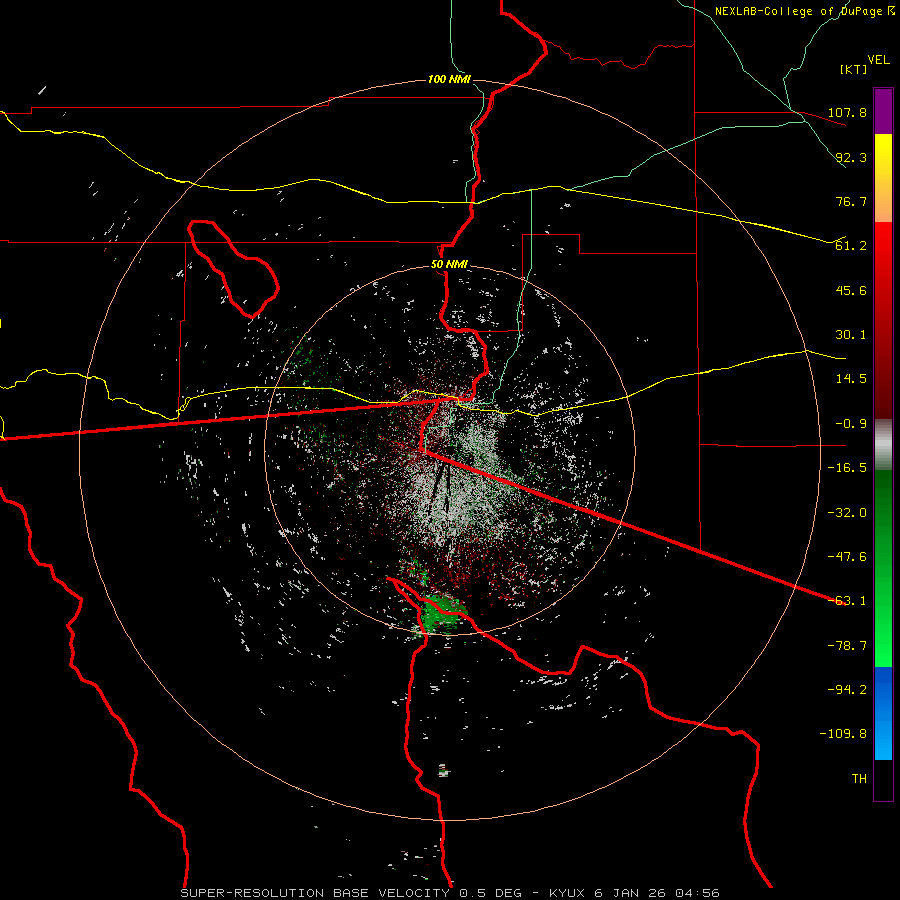This screenshot has height=900, width=900.
Task: Click the blue segment of velocity color bar
Action: 883,713
